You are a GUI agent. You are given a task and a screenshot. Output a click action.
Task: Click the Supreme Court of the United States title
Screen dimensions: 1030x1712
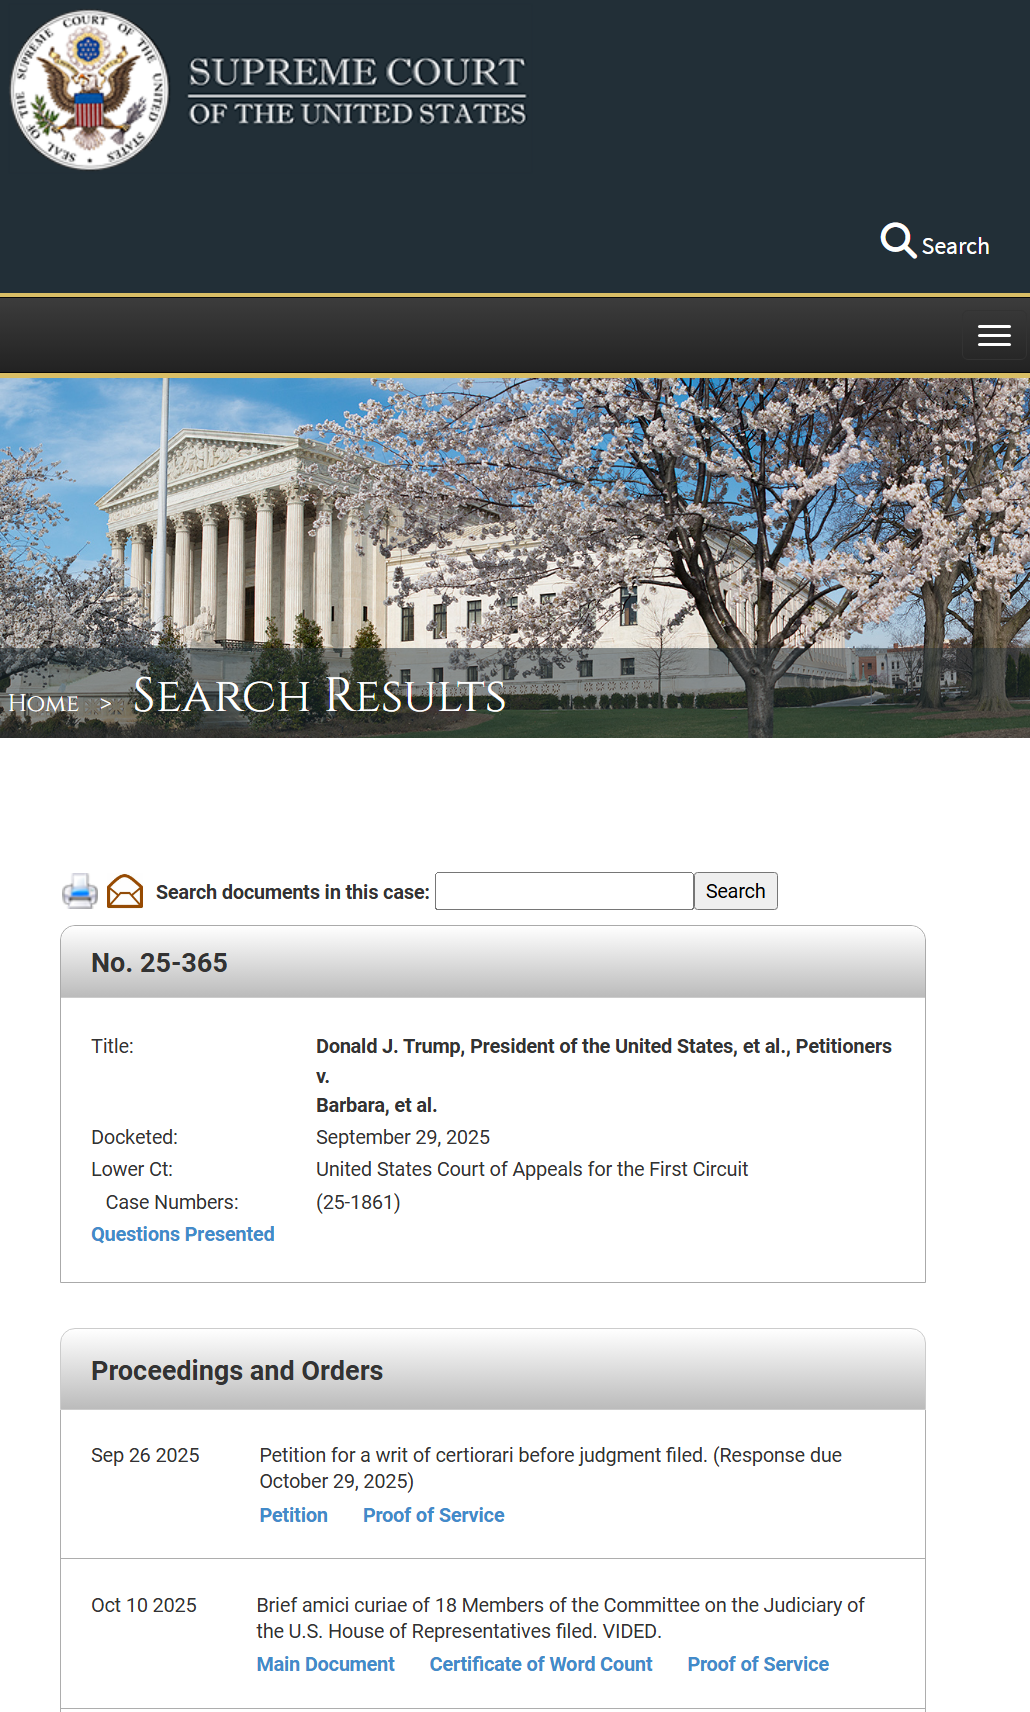tap(357, 91)
